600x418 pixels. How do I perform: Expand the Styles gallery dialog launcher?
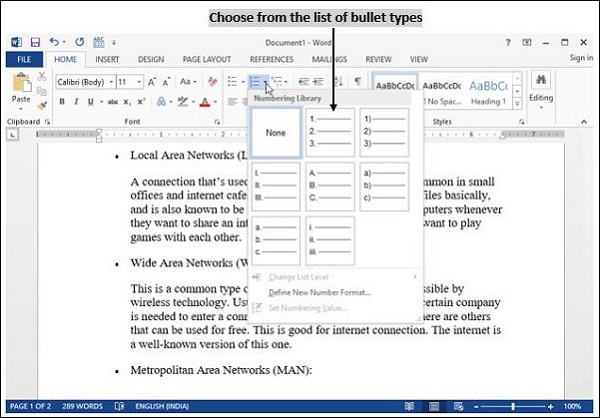coord(521,121)
